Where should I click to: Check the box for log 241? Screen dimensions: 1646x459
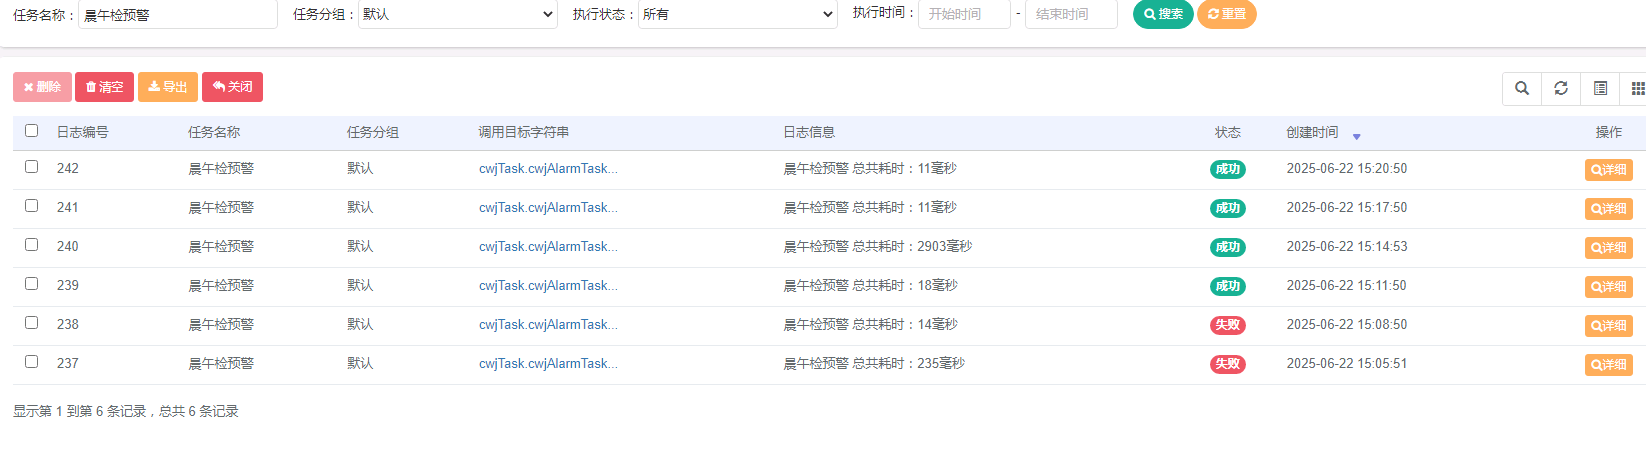coord(32,206)
